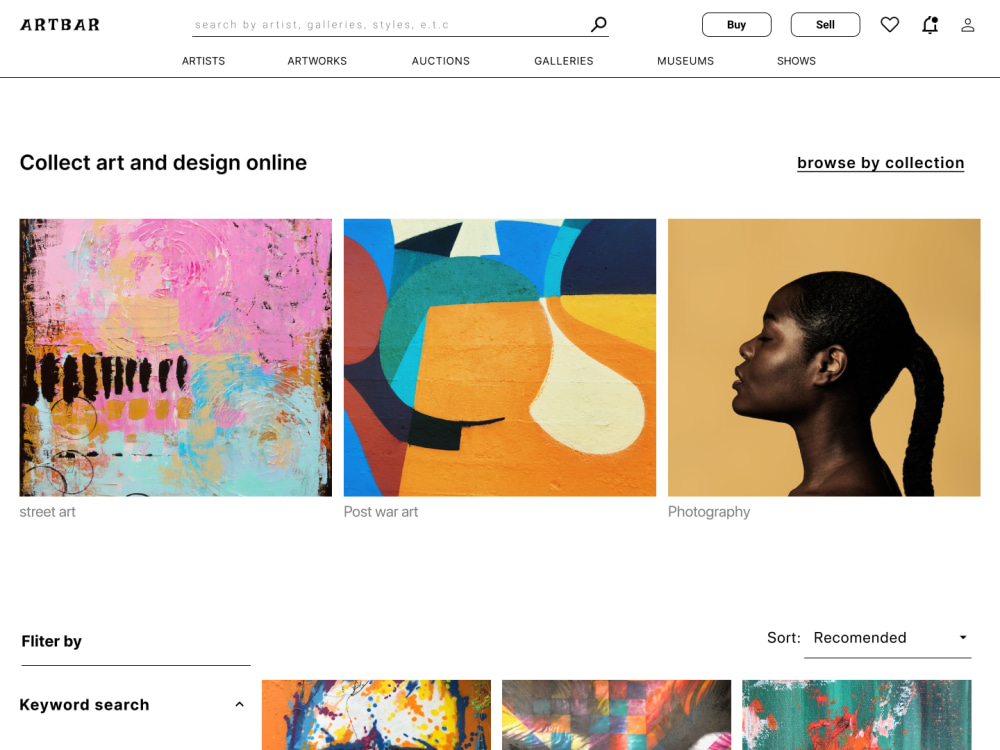Follow the browse by collection link
The height and width of the screenshot is (750, 1000).
coord(881,163)
